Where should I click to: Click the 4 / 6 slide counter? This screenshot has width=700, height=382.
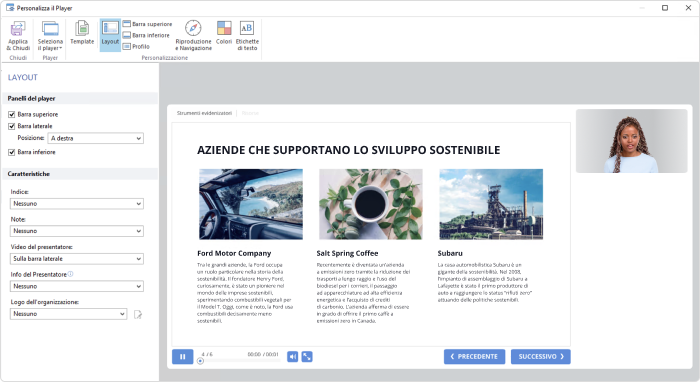pyautogui.click(x=207, y=354)
